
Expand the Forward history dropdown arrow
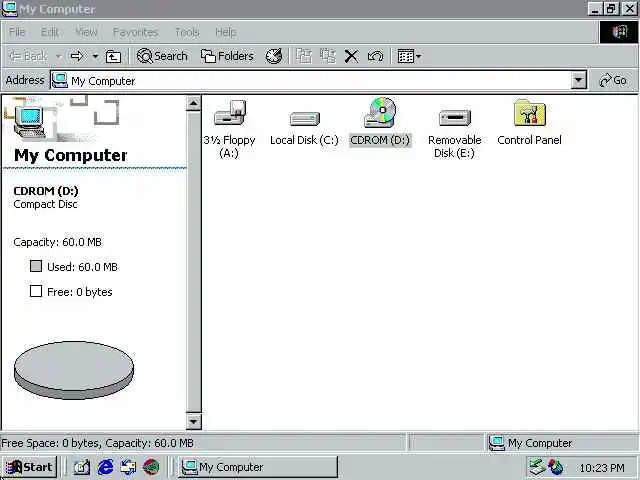95,56
